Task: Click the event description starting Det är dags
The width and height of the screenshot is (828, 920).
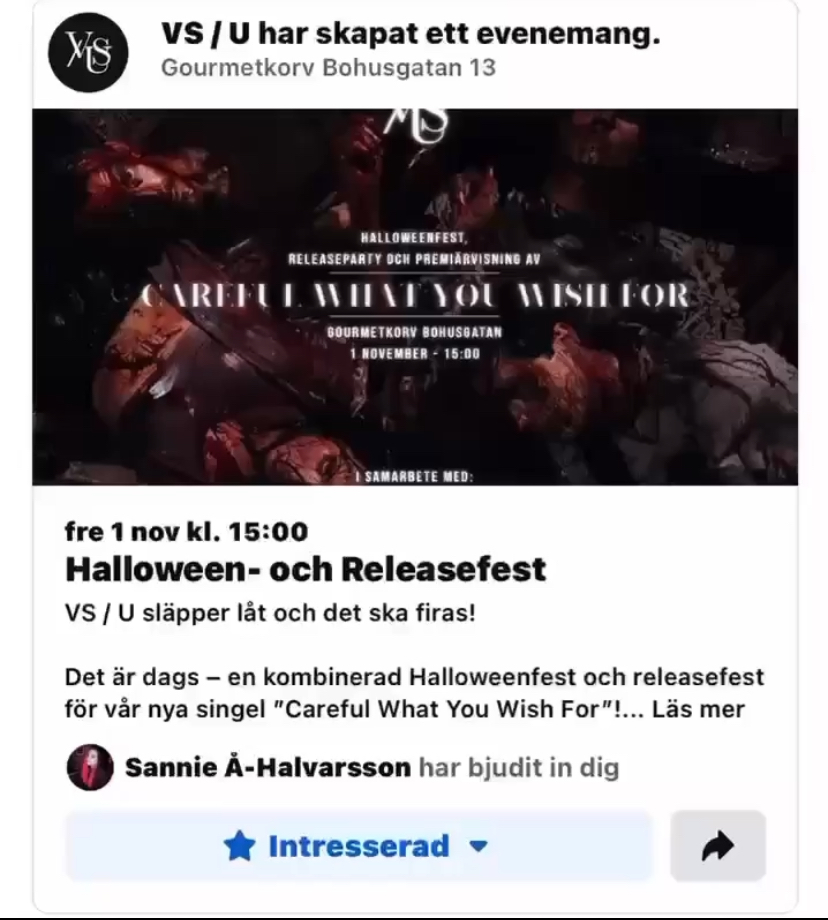Action: (414, 693)
